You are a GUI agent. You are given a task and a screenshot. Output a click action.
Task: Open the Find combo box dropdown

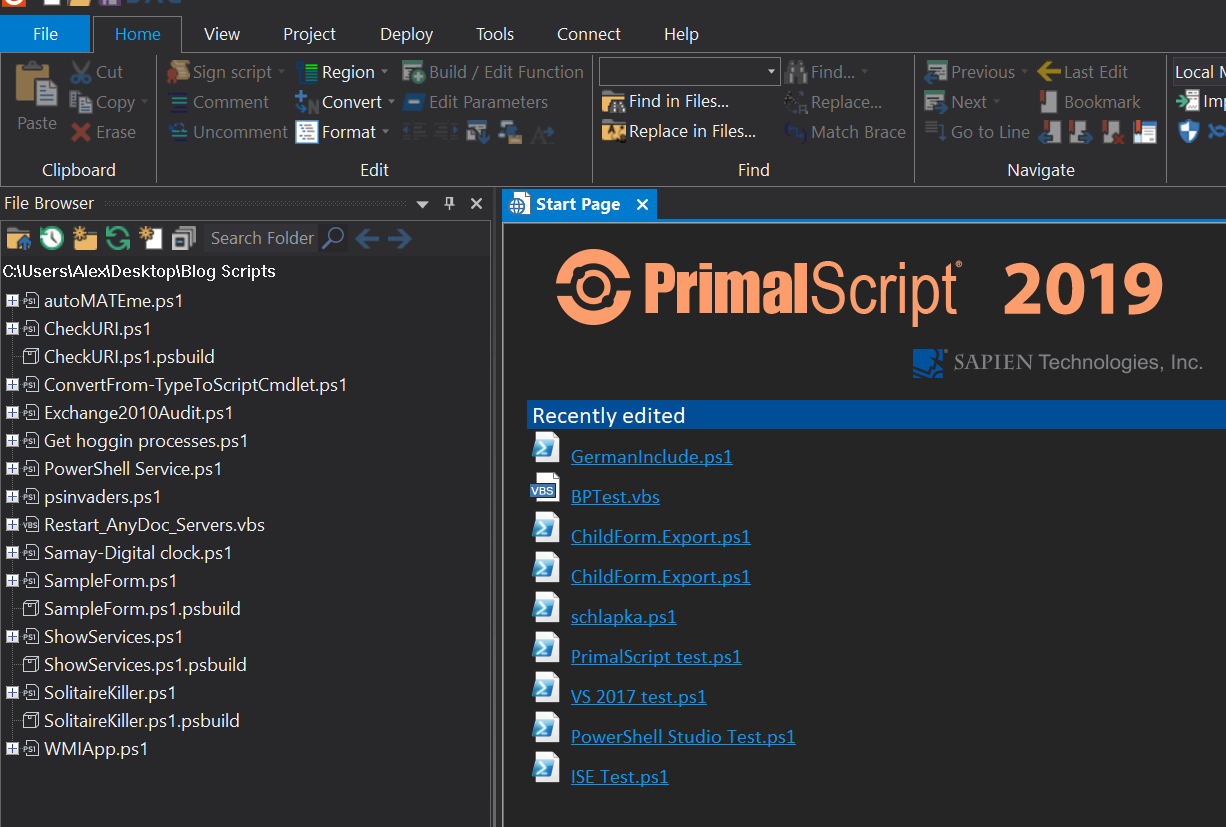pyautogui.click(x=771, y=72)
